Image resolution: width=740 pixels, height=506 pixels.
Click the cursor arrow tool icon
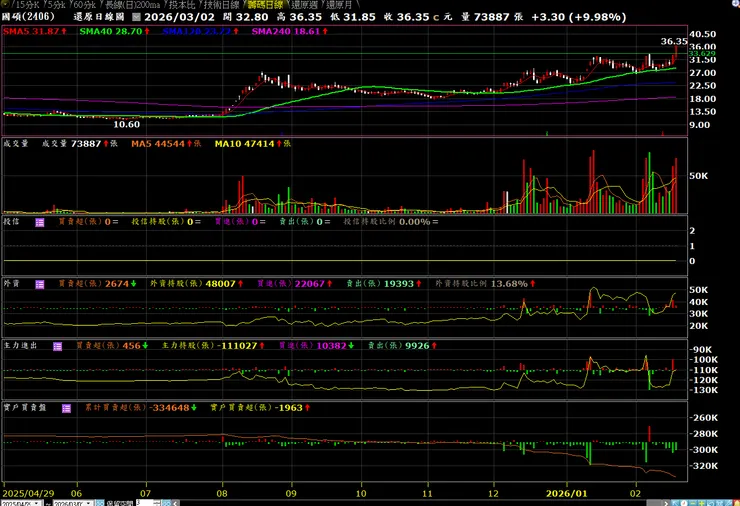(675, 503)
